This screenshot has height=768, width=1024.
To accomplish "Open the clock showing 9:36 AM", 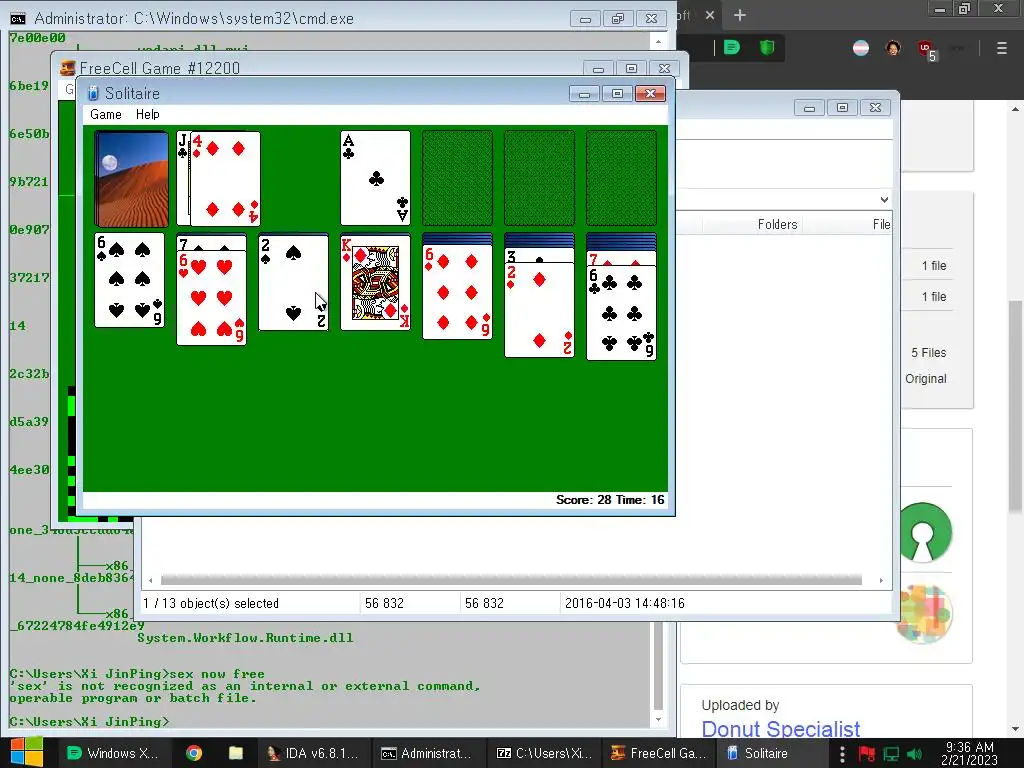I will click(970, 753).
